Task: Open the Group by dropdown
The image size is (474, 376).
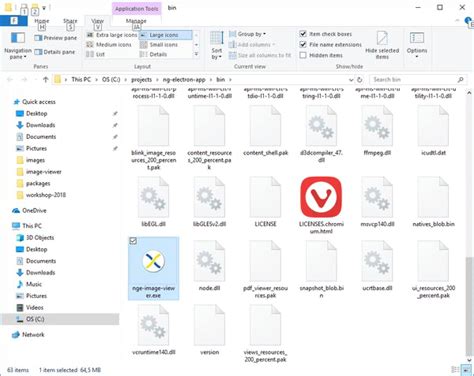Action: 247,34
